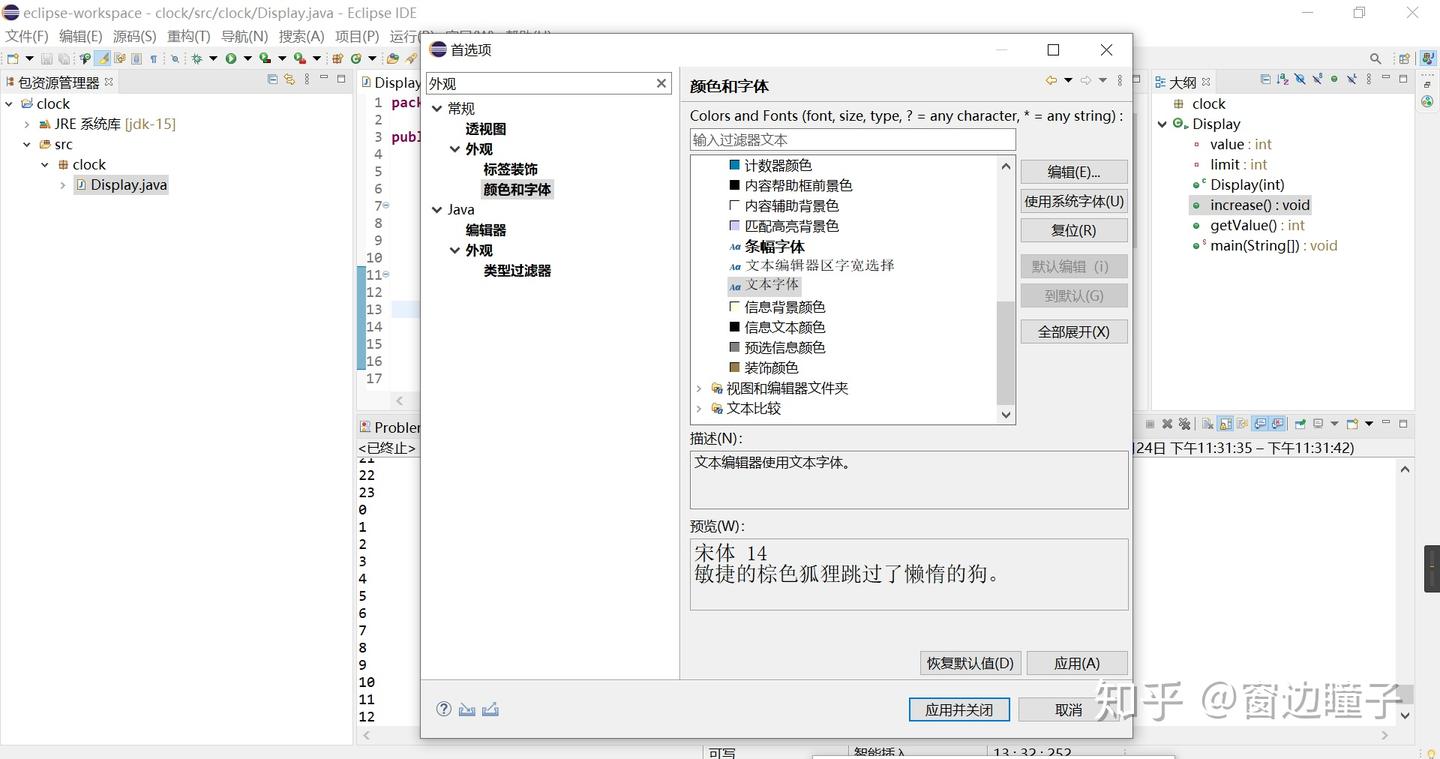Click the 输入过滤器文本 filter input field
The image size is (1440, 759).
pos(852,139)
